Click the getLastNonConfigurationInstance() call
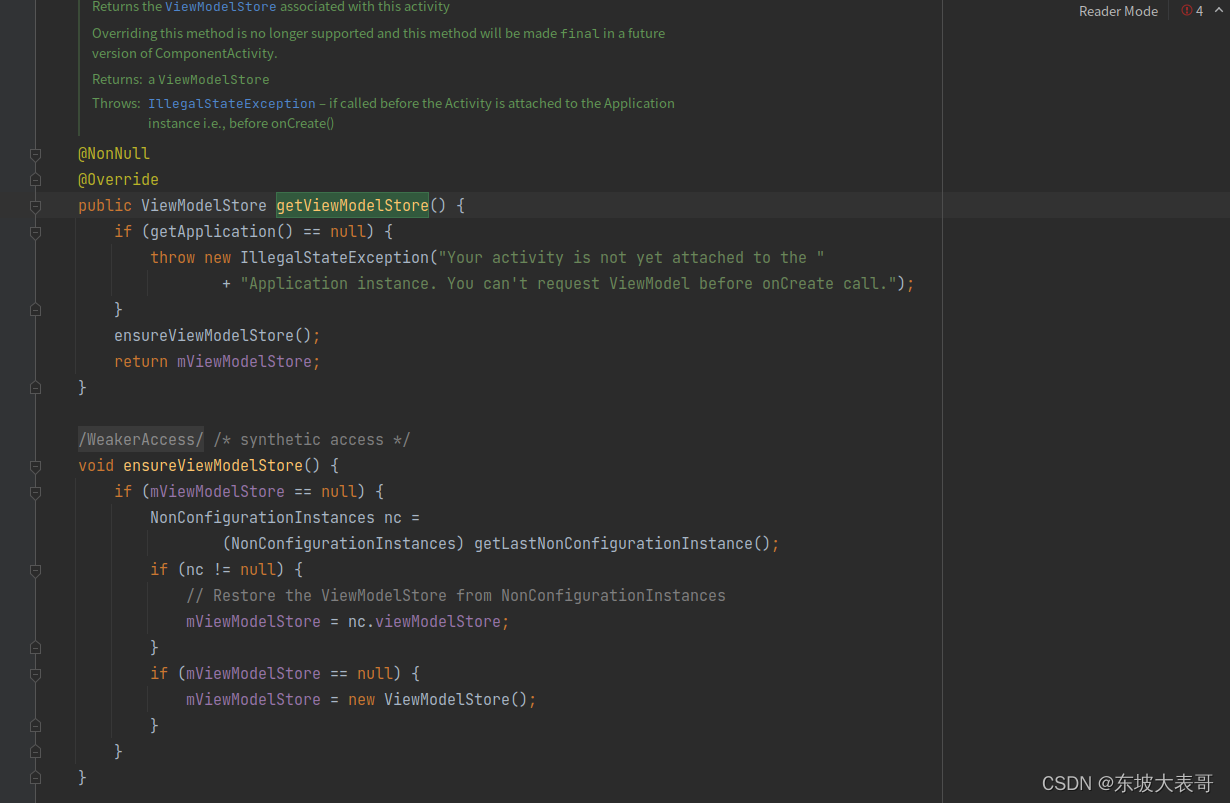 click(x=622, y=543)
